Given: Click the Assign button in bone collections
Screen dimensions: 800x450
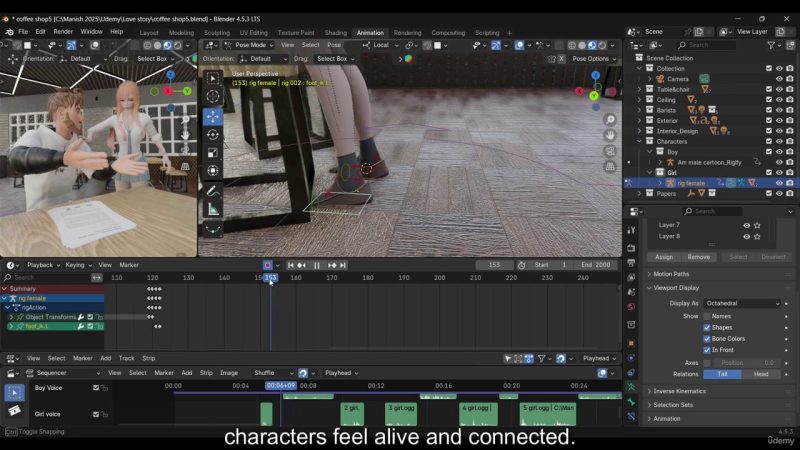Looking at the screenshot, I should (x=666, y=257).
